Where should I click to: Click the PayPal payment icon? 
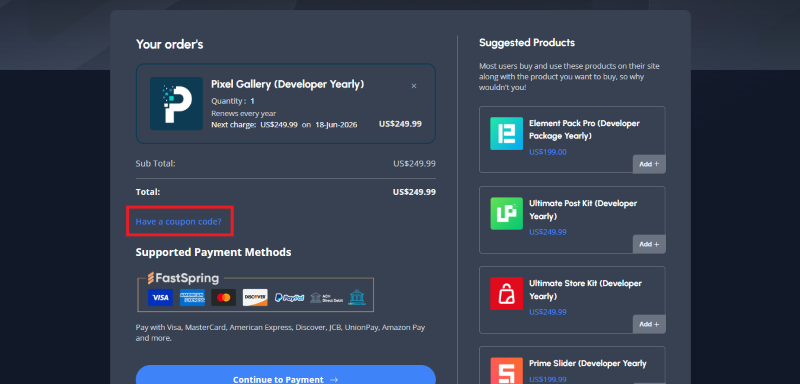point(289,297)
